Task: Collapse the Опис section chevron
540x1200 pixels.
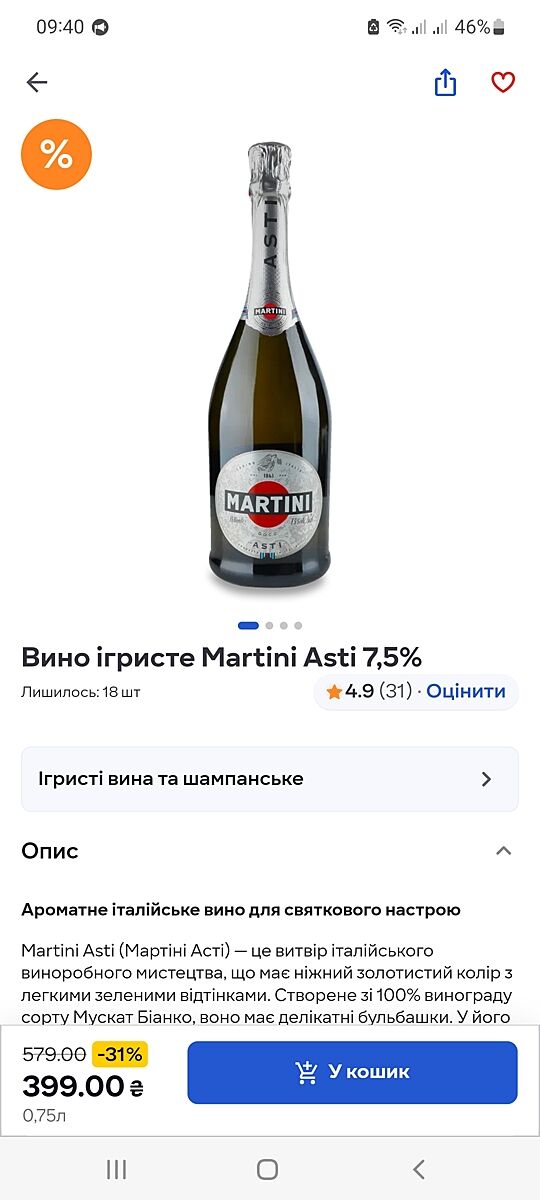Action: 504,851
